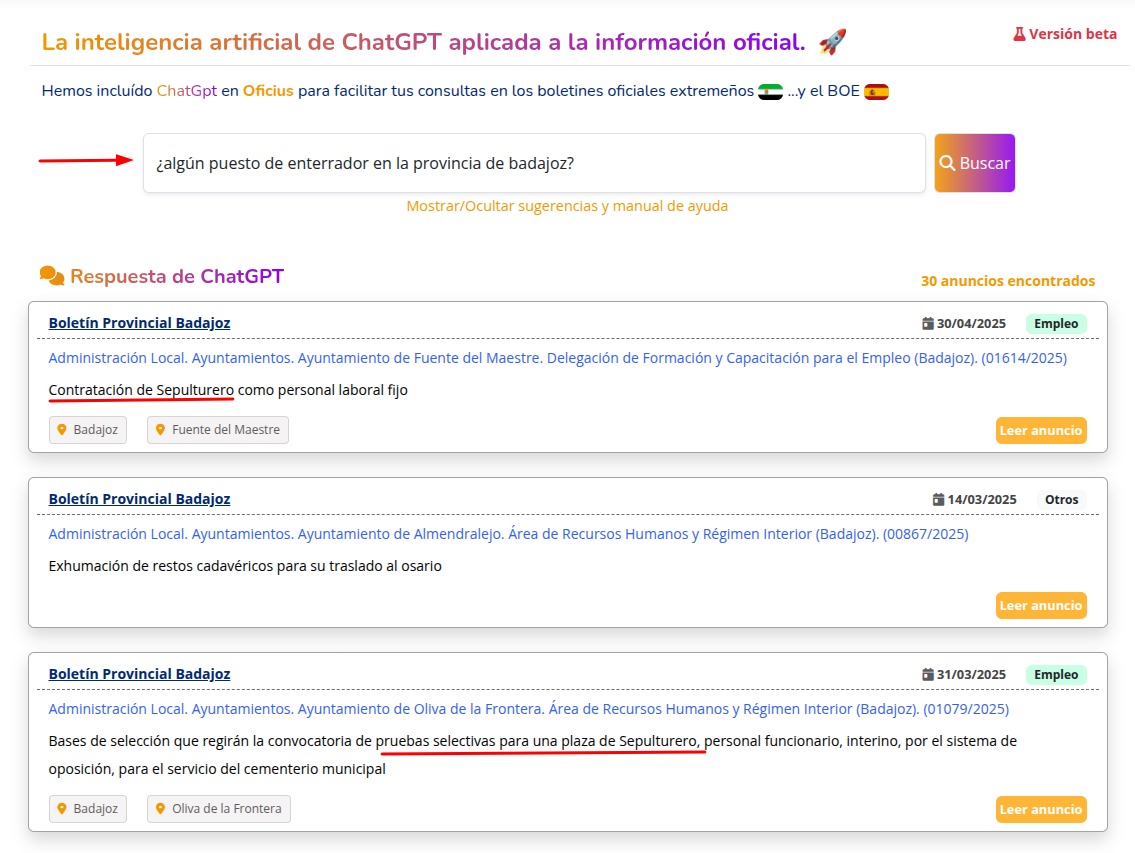1135x853 pixels.
Task: Click the chat bubbles icon by Respuesta de ChatGPT
Action: point(51,276)
